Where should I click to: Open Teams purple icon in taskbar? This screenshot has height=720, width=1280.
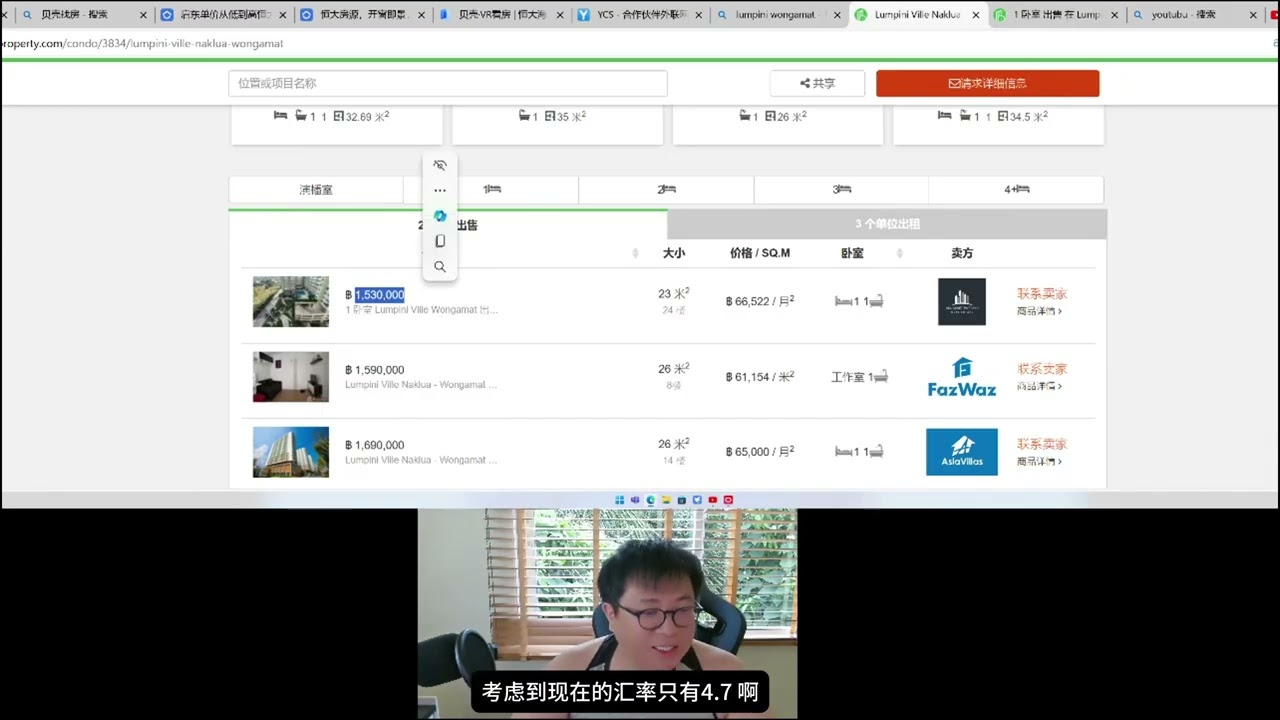[x=635, y=500]
